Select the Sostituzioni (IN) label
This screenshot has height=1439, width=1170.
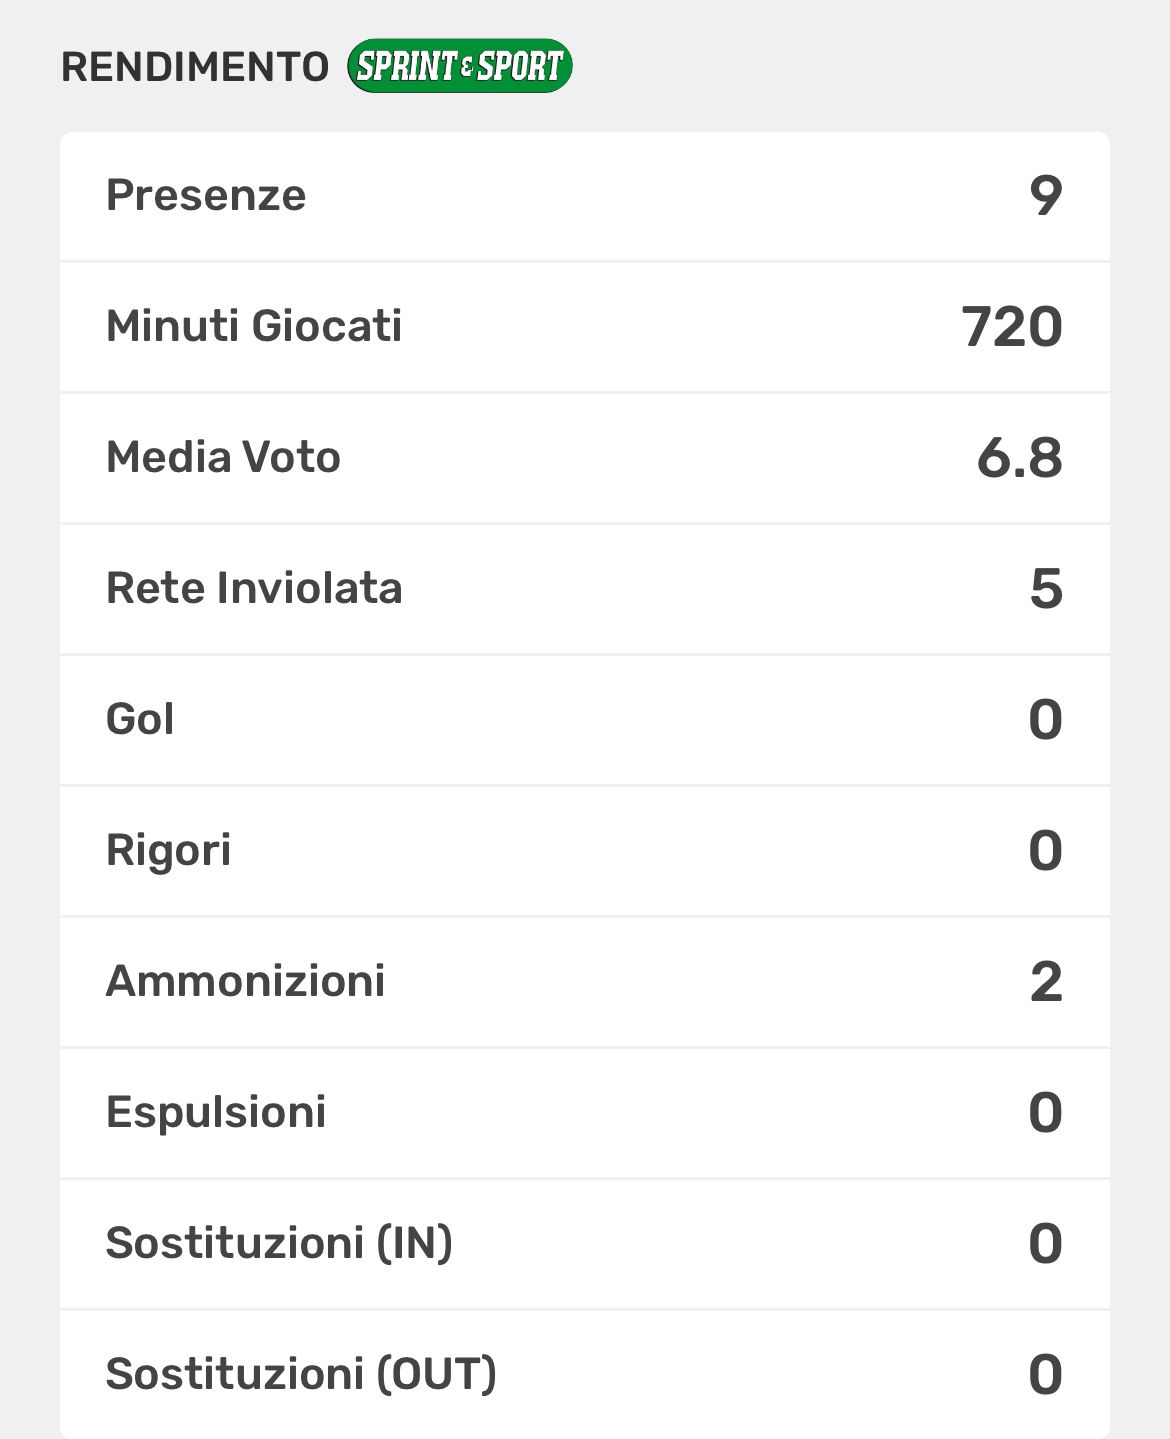279,1243
